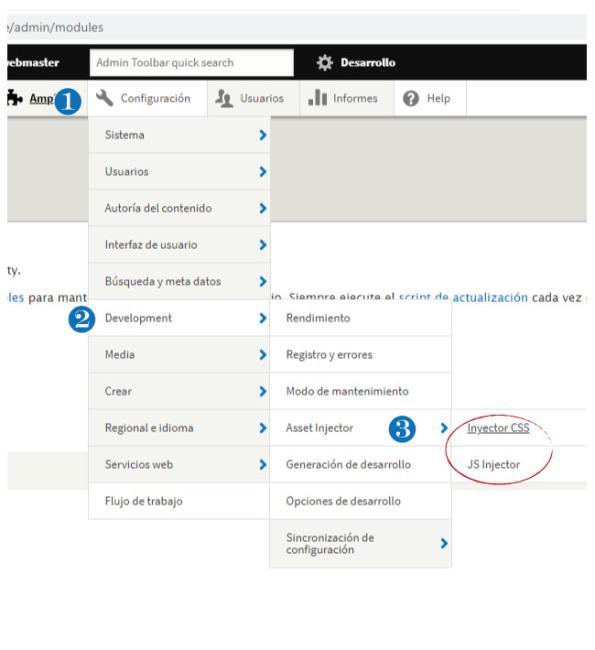595x650 pixels.
Task: Open Sincronización de configuración item
Action: pyautogui.click(x=360, y=543)
